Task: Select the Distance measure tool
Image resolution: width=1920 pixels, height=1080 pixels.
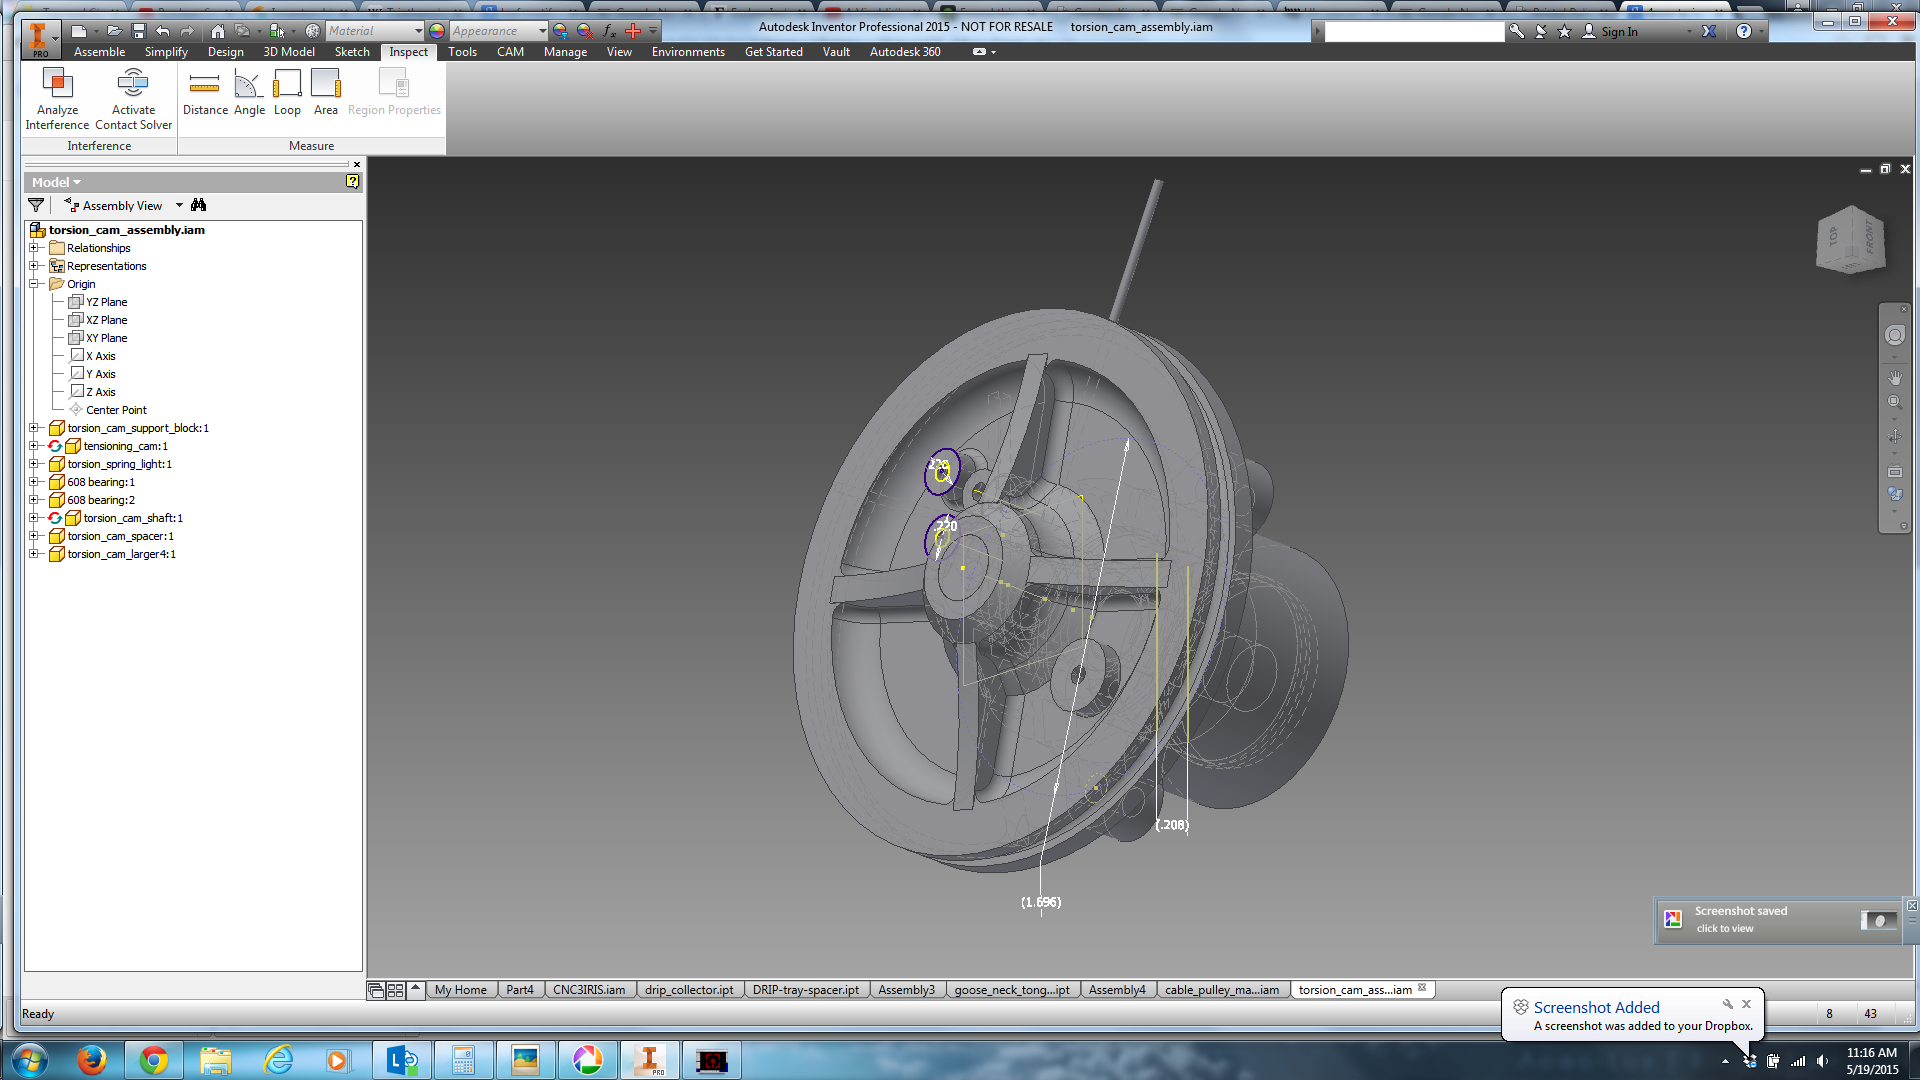Action: pyautogui.click(x=205, y=93)
